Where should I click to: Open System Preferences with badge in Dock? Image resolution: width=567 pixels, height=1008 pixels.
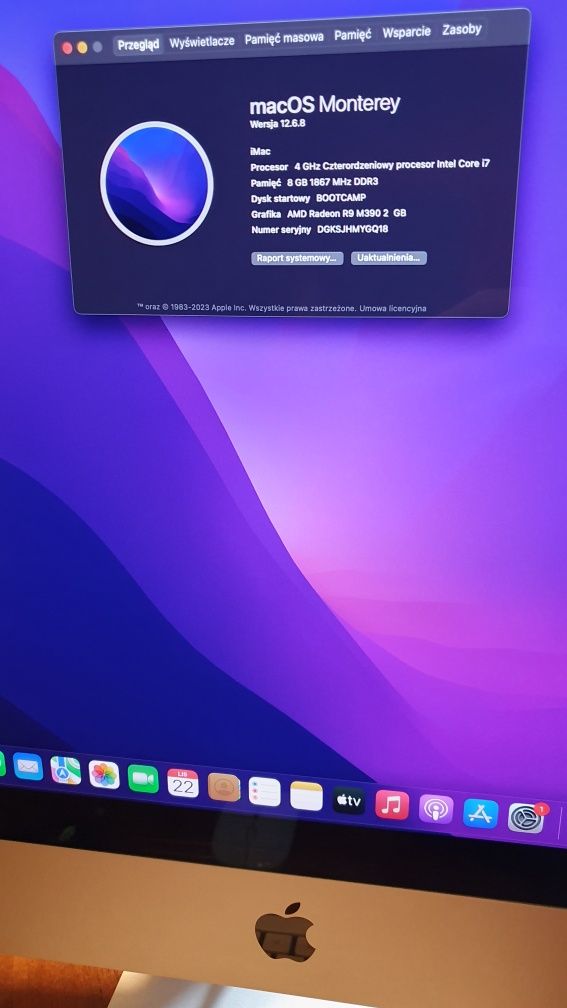pos(526,818)
